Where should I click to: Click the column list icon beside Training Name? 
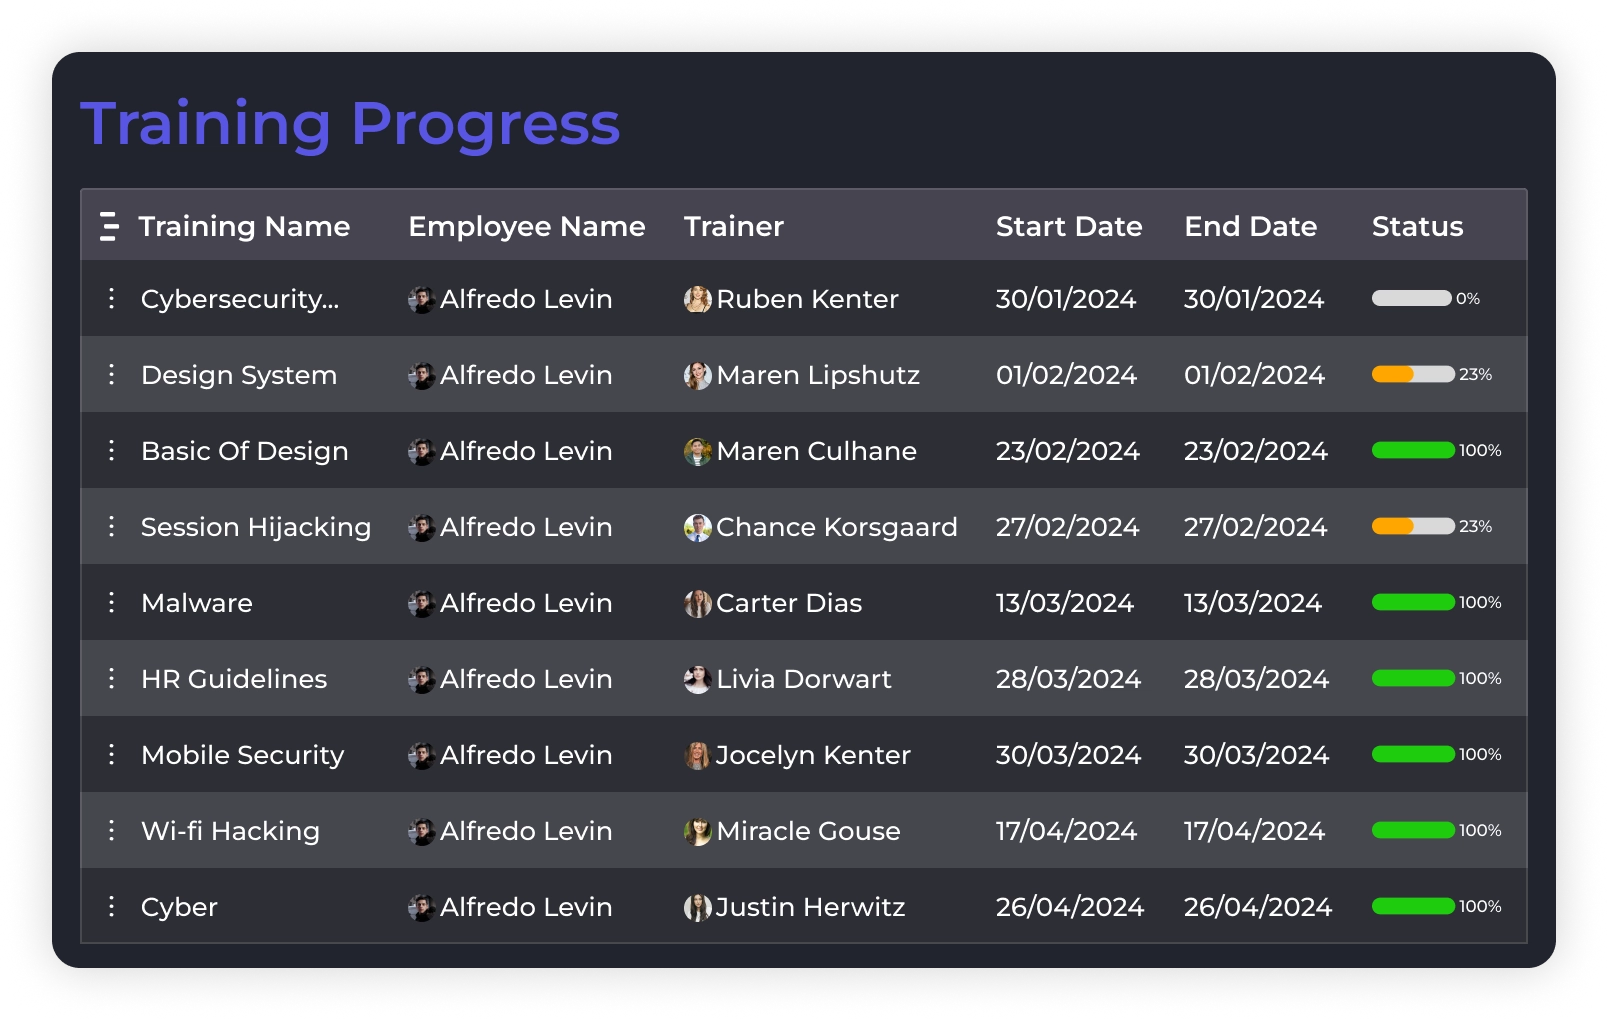(110, 226)
